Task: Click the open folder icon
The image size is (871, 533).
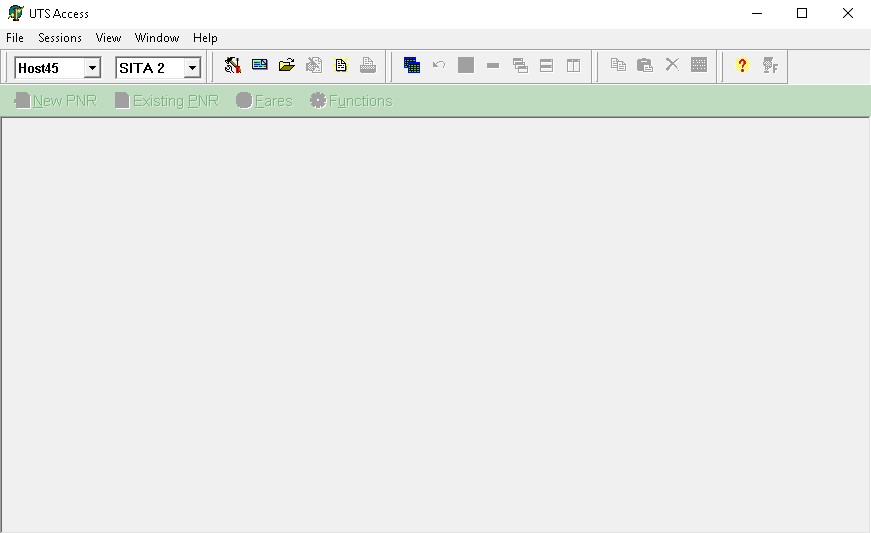Action: (x=287, y=66)
